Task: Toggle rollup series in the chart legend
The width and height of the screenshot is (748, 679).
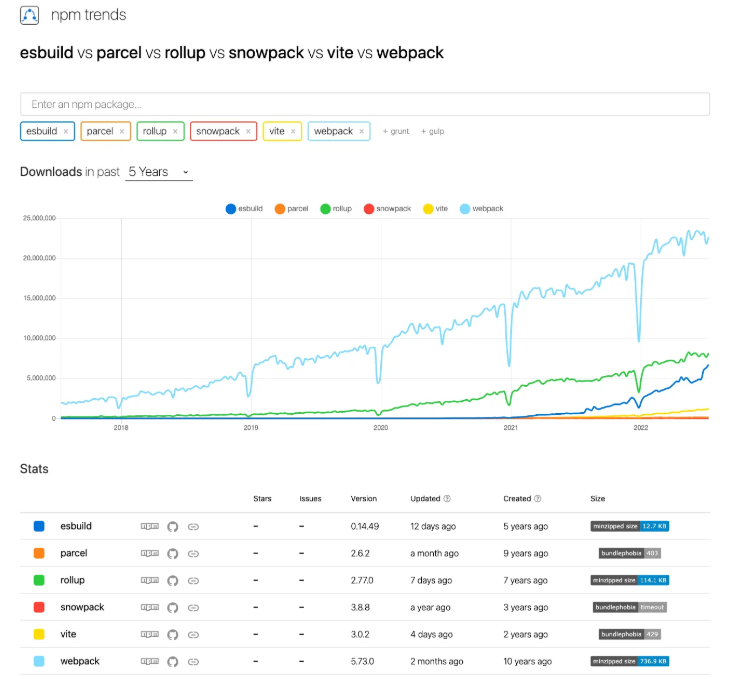Action: tap(336, 209)
